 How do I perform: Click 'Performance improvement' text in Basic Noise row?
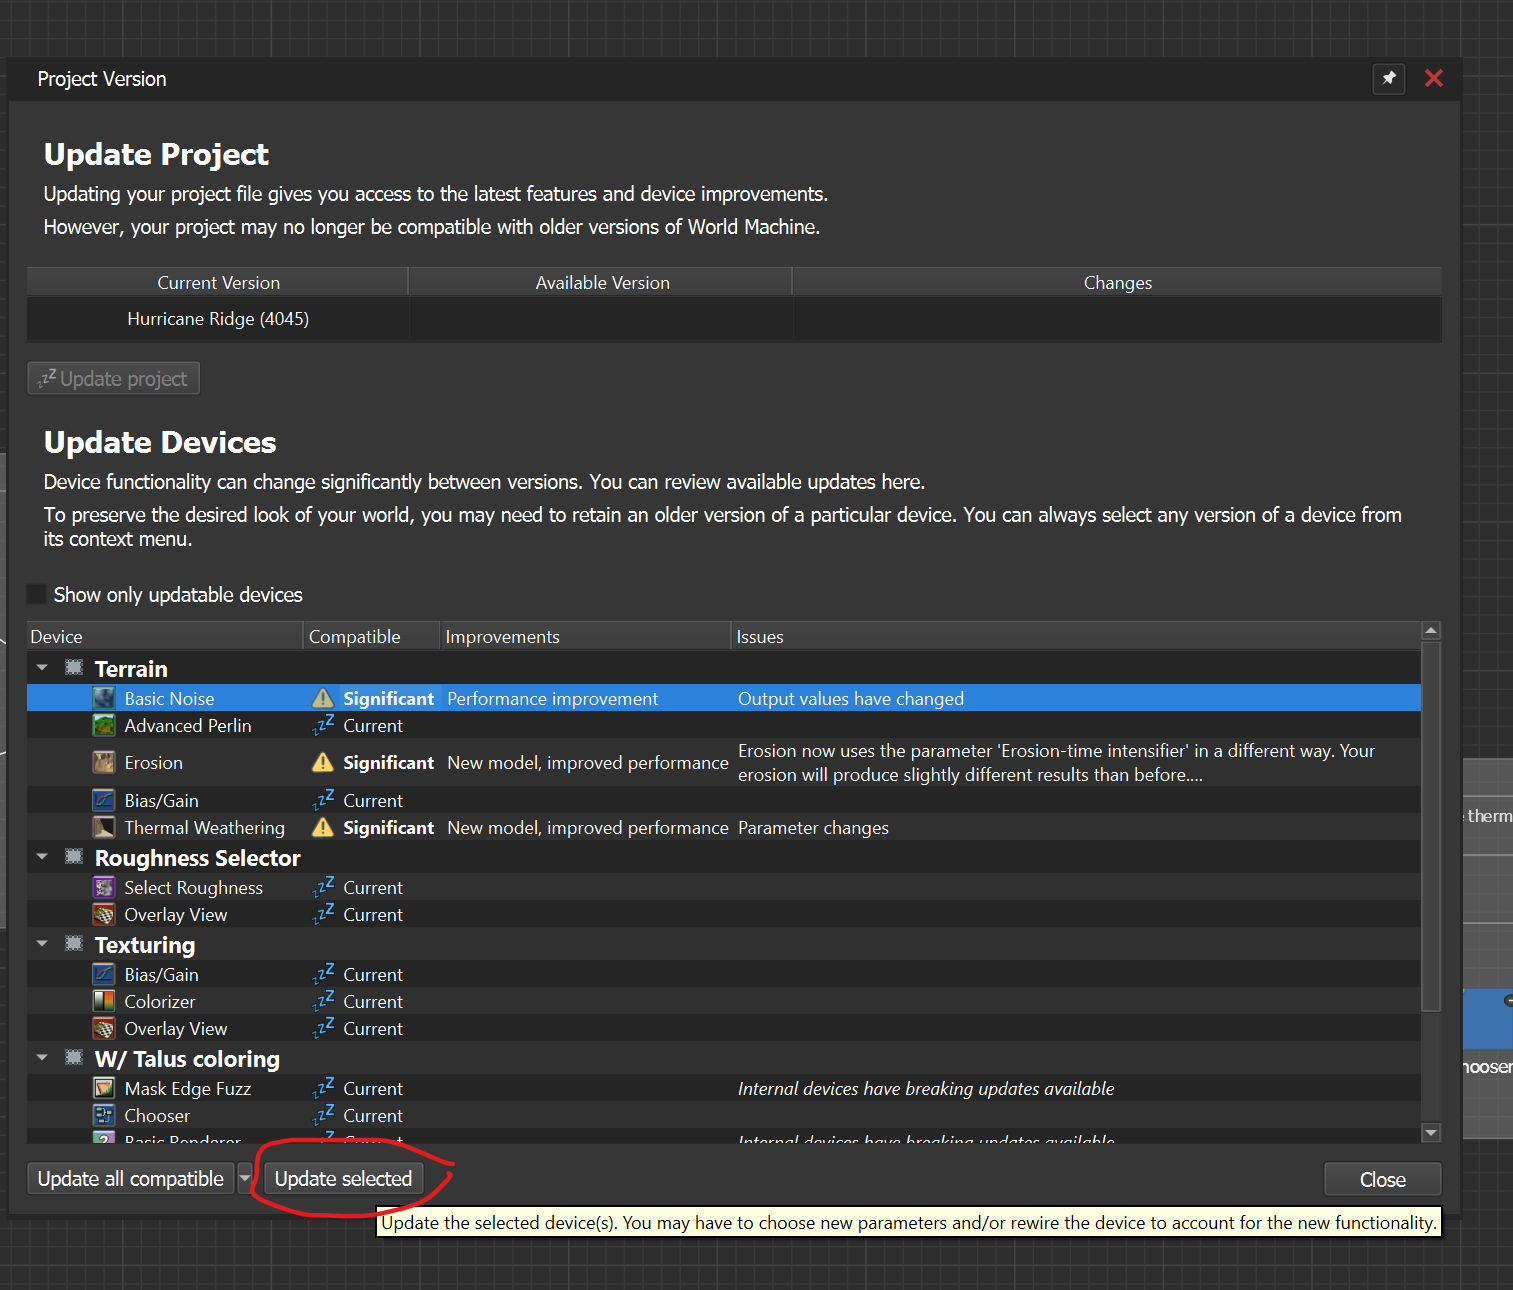[552, 698]
